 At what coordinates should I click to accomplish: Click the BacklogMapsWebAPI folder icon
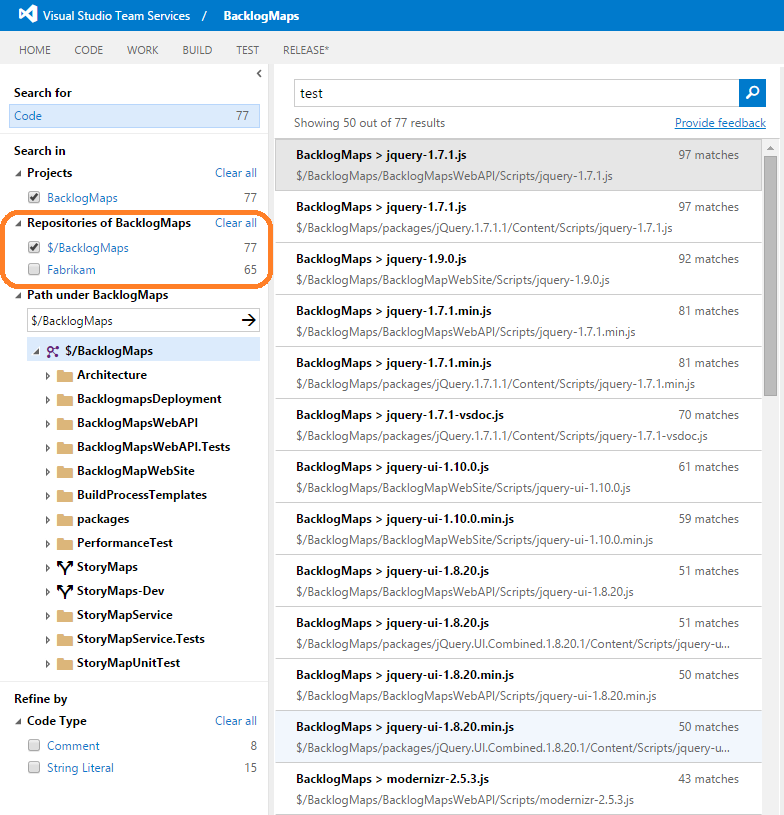pyautogui.click(x=64, y=423)
